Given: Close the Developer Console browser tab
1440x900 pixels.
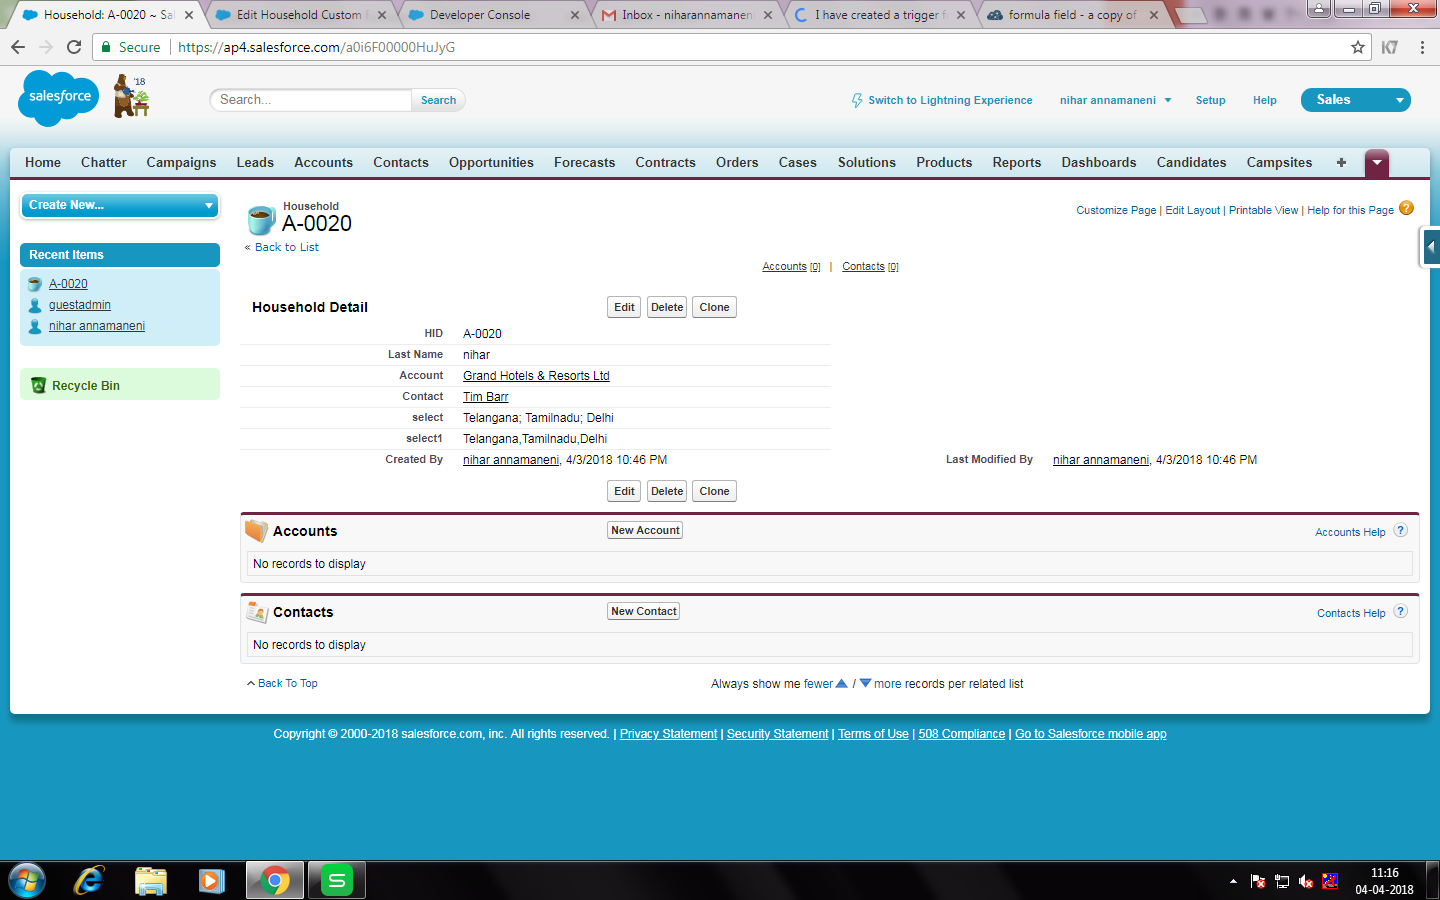Looking at the screenshot, I should point(574,15).
